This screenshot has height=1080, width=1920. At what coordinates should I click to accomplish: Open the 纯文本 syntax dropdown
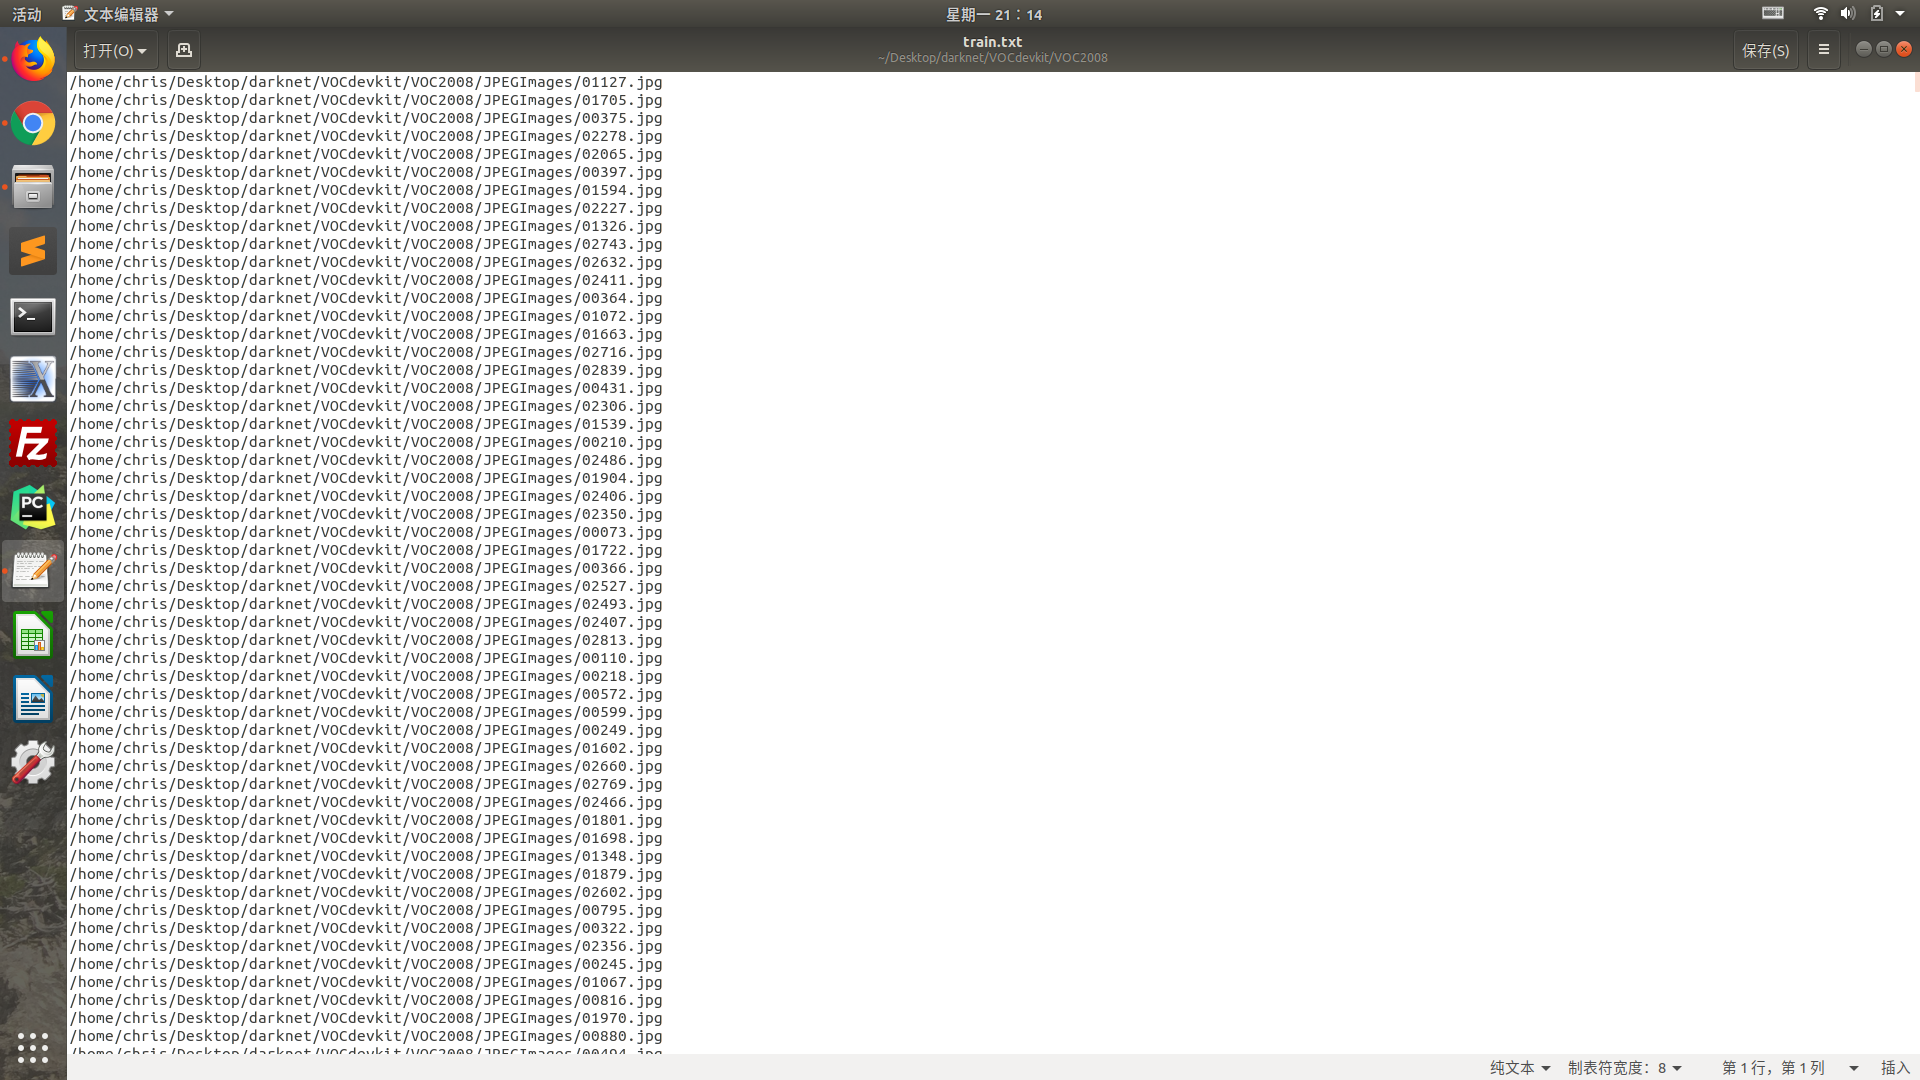click(1519, 1068)
